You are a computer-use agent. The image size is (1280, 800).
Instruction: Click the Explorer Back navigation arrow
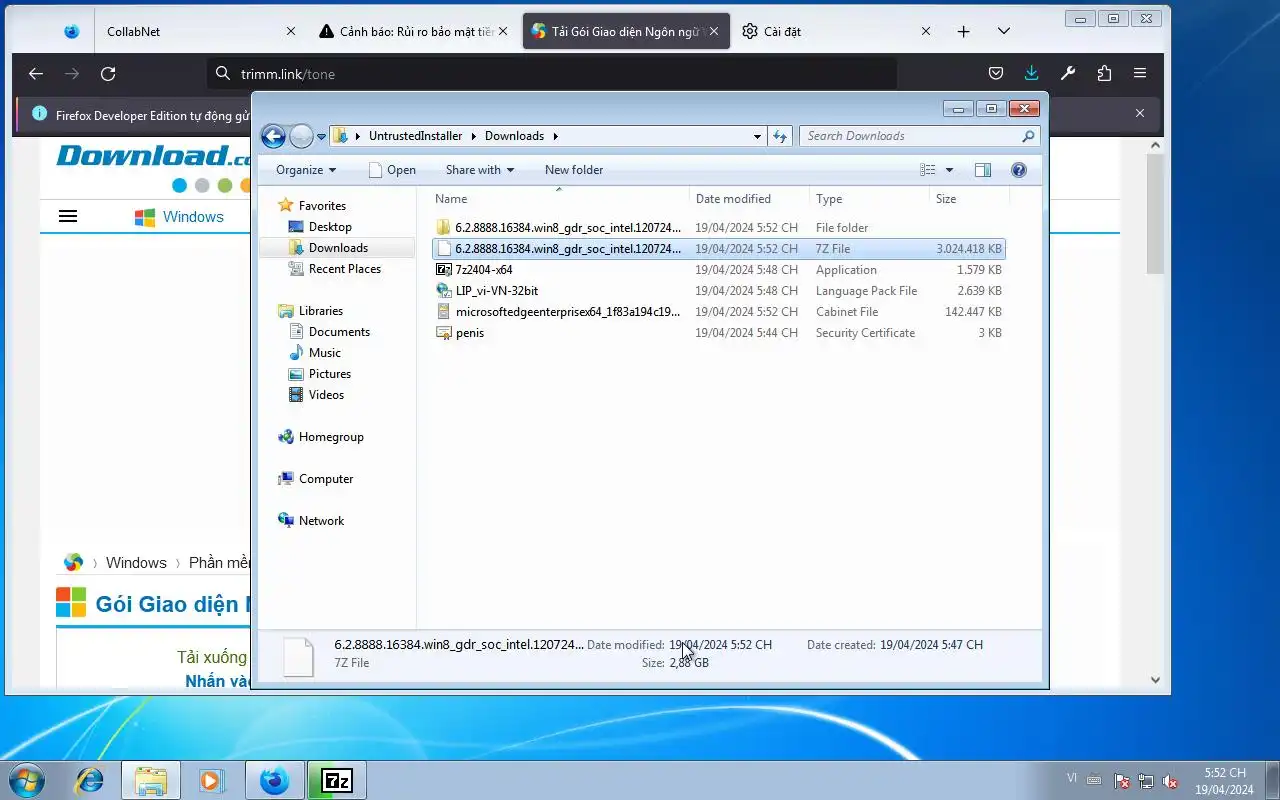click(273, 136)
